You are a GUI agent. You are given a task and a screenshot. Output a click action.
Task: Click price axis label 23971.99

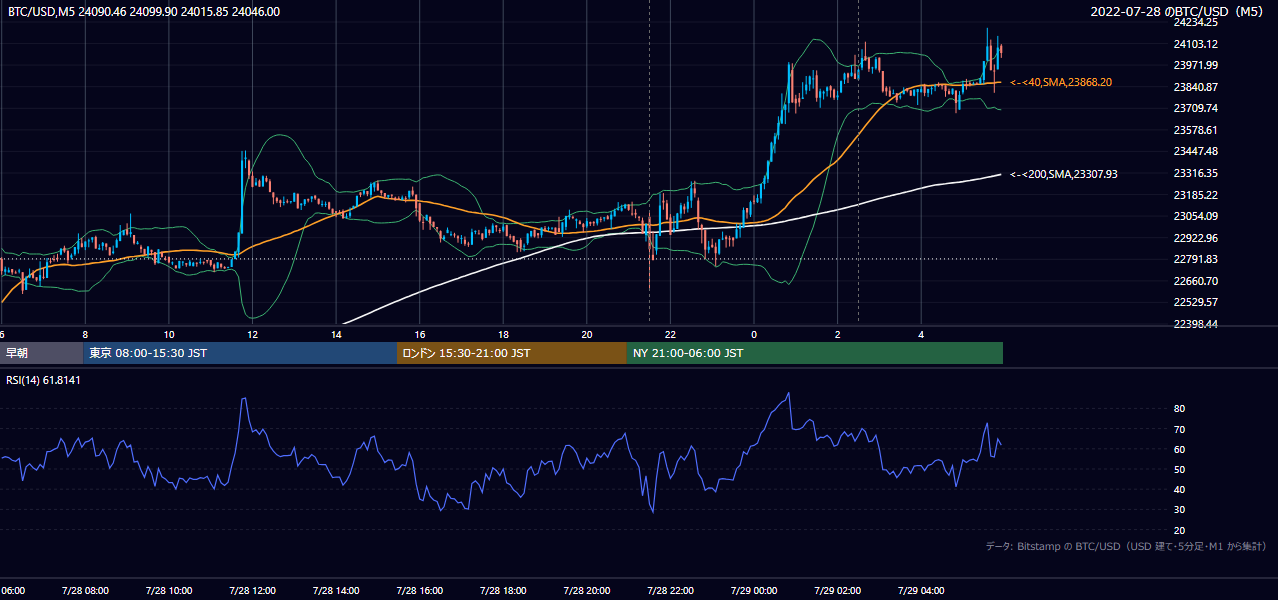click(x=1195, y=65)
